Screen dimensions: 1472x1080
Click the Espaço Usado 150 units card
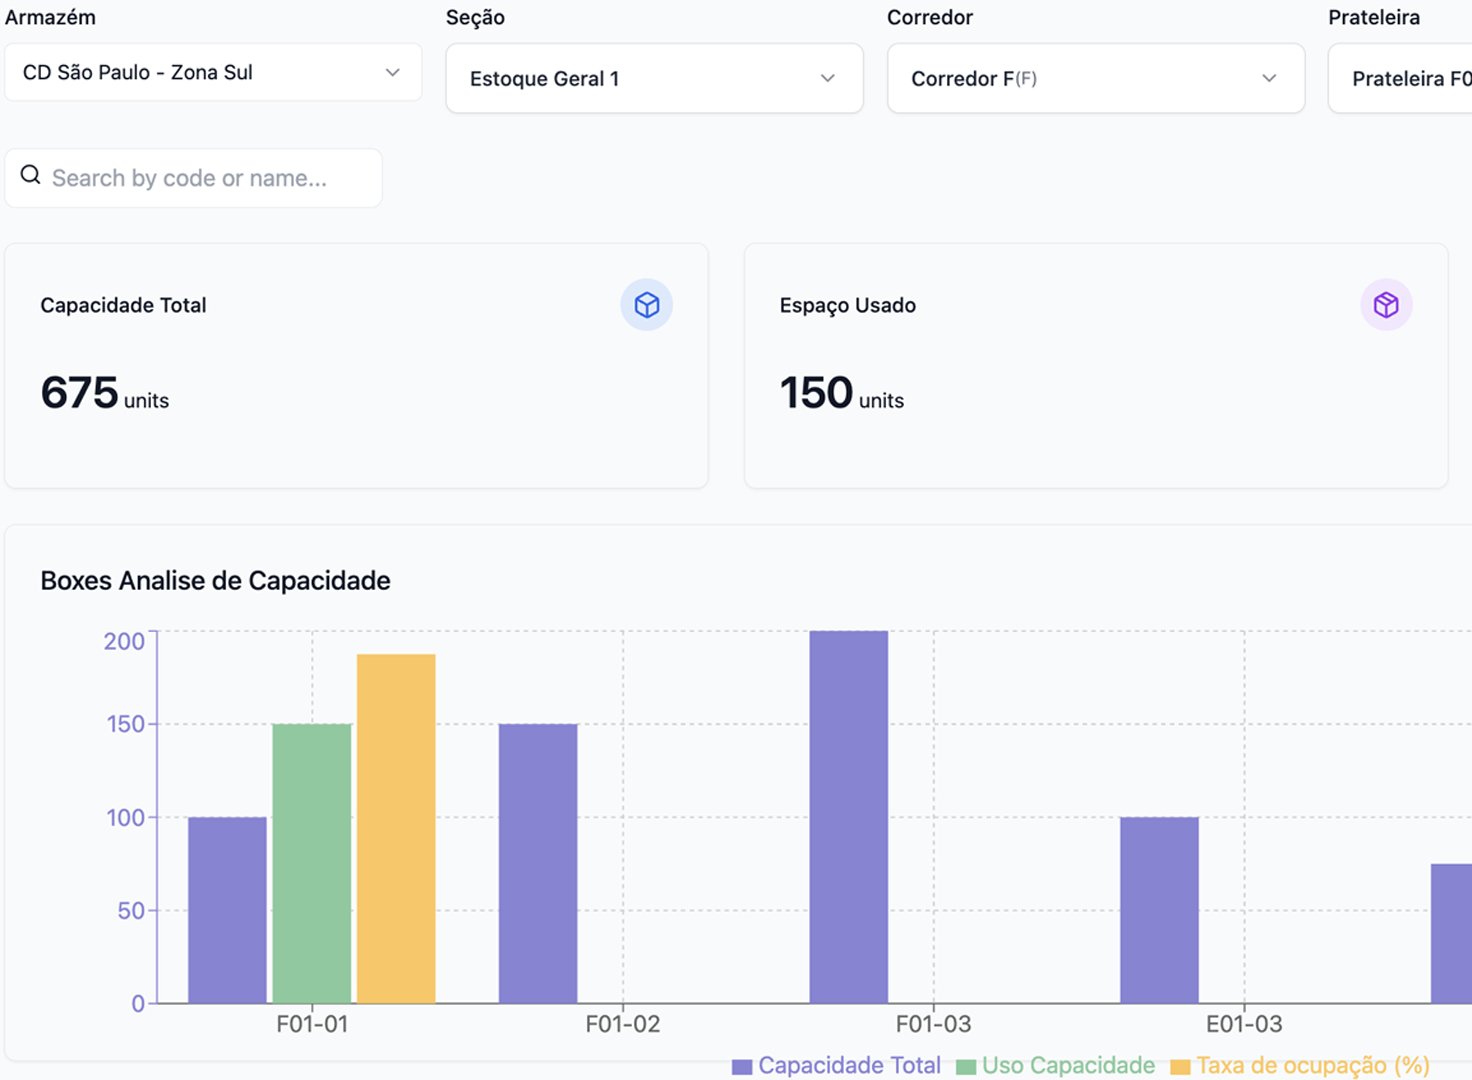coord(1095,366)
